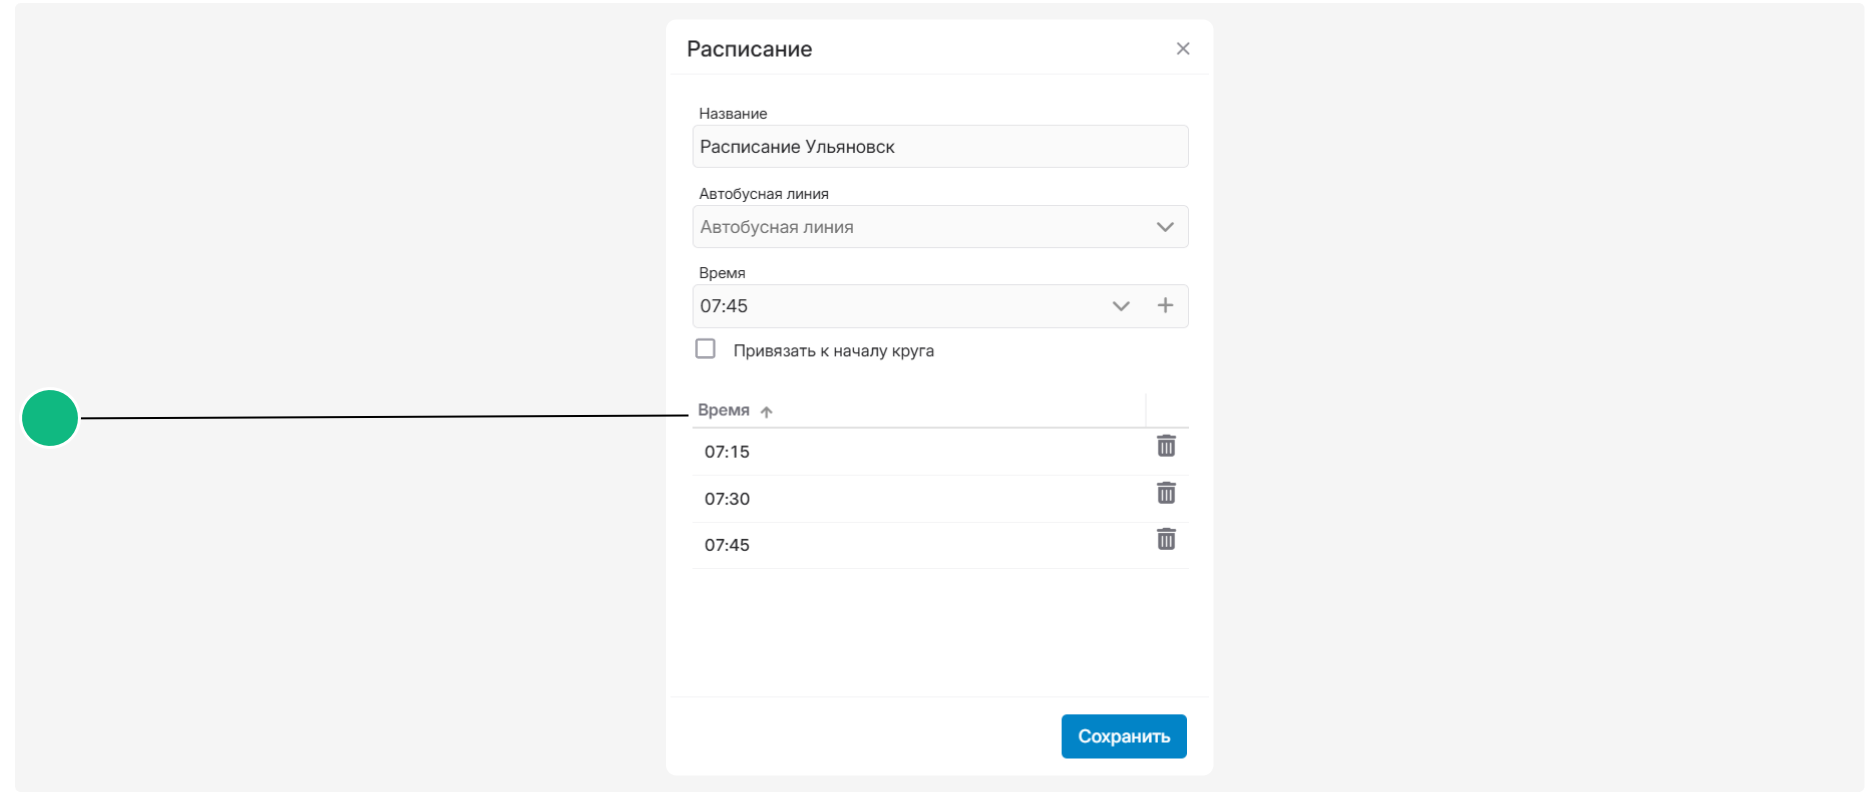The image size is (1868, 795).
Task: Select the 07:15 row in the table
Action: click(x=940, y=452)
